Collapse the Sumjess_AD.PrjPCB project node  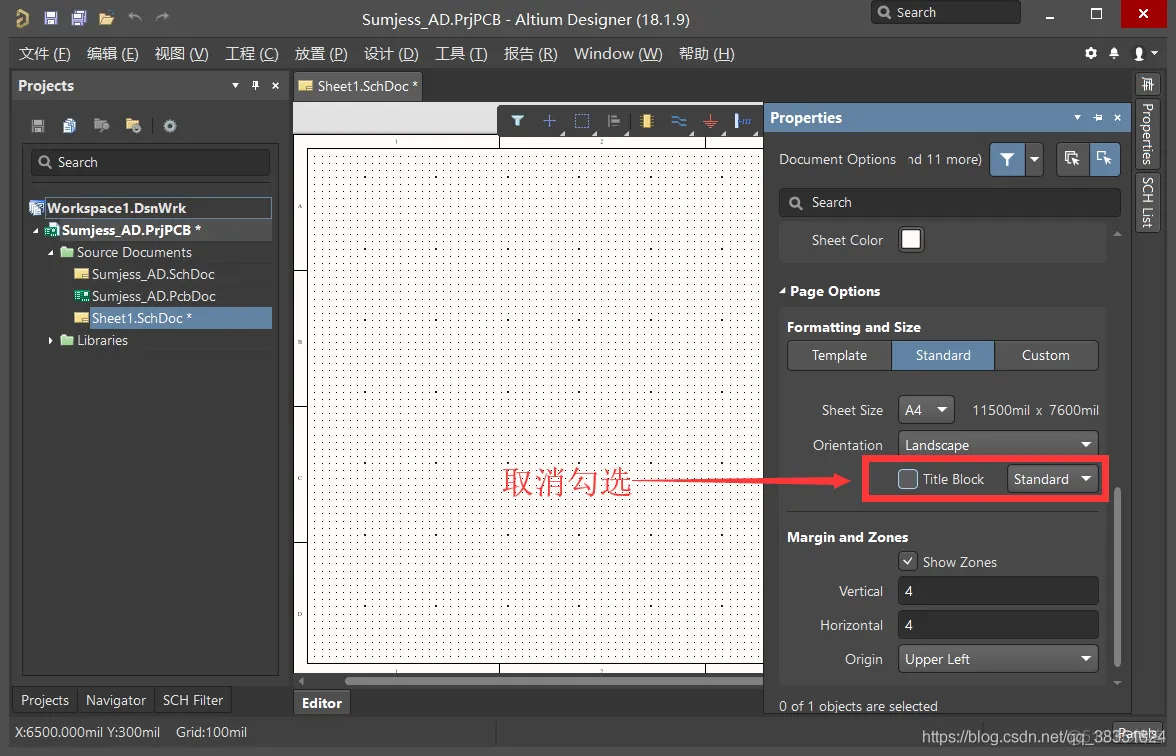[35, 230]
